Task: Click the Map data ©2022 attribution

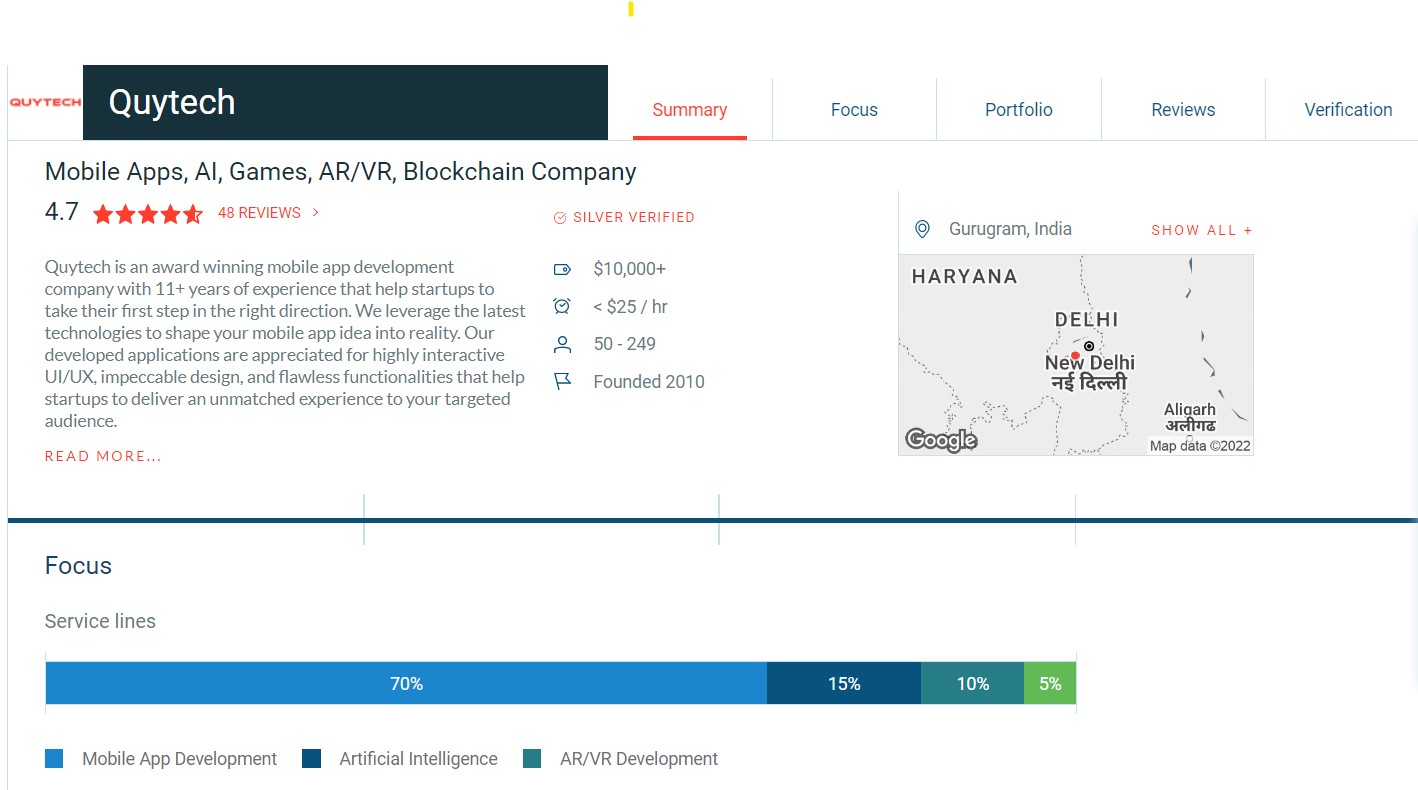Action: [x=1200, y=446]
